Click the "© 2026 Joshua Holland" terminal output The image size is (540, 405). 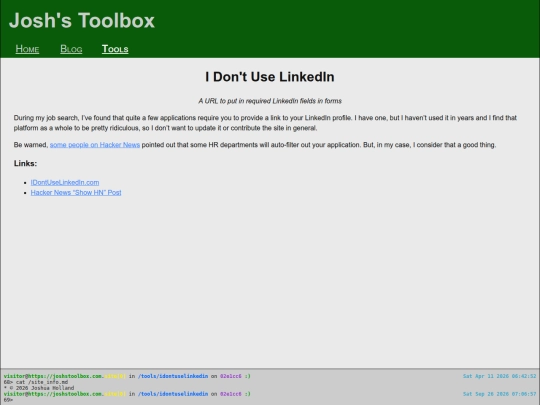(x=41, y=388)
